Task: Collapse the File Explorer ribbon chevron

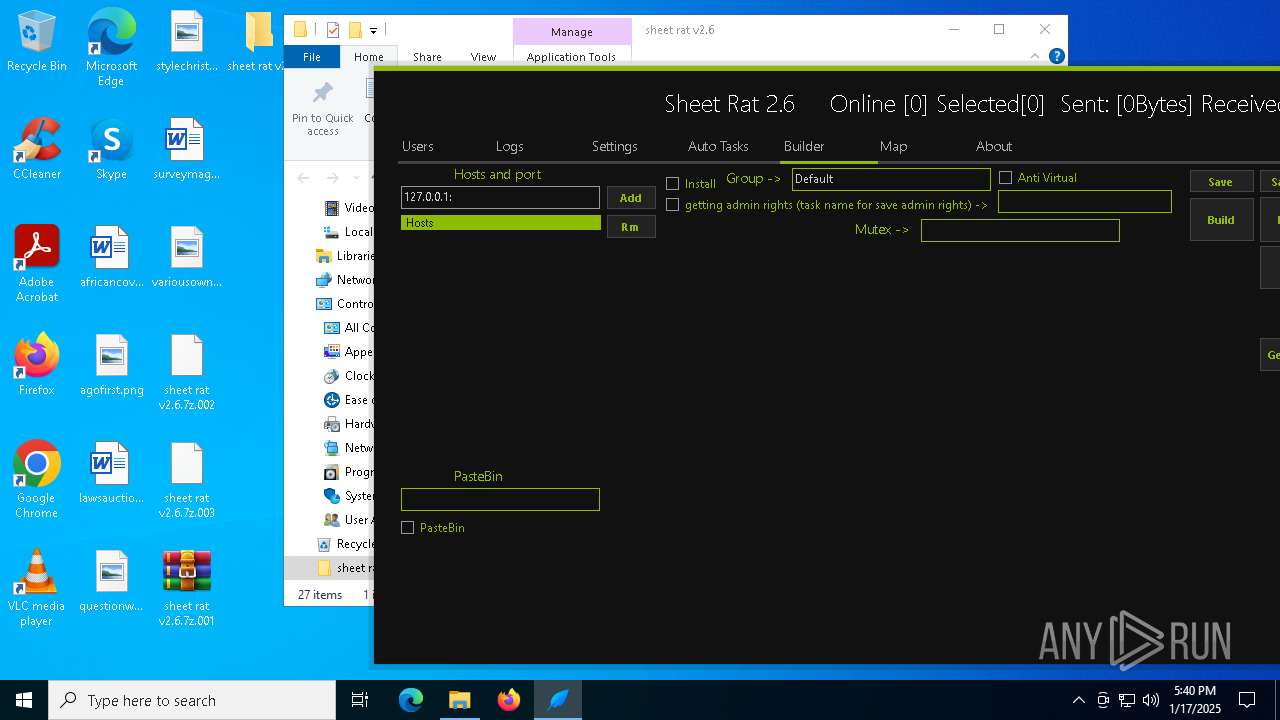Action: tap(1035, 57)
